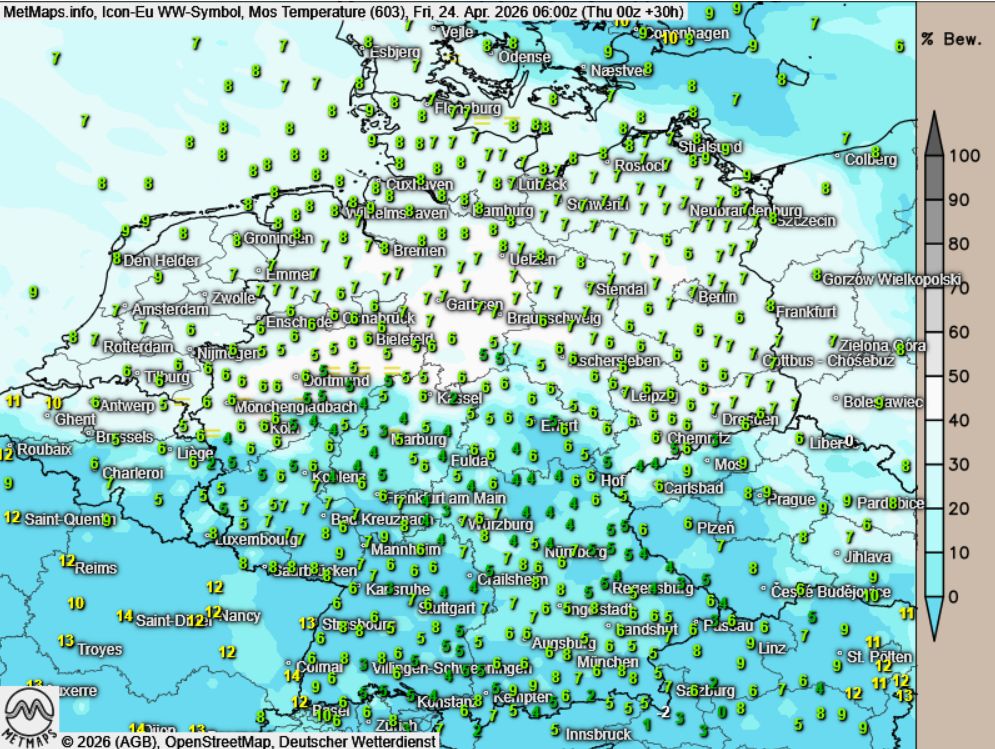This screenshot has height=749, width=995.
Task: Click the top arrow of the color scale
Action: (932, 132)
